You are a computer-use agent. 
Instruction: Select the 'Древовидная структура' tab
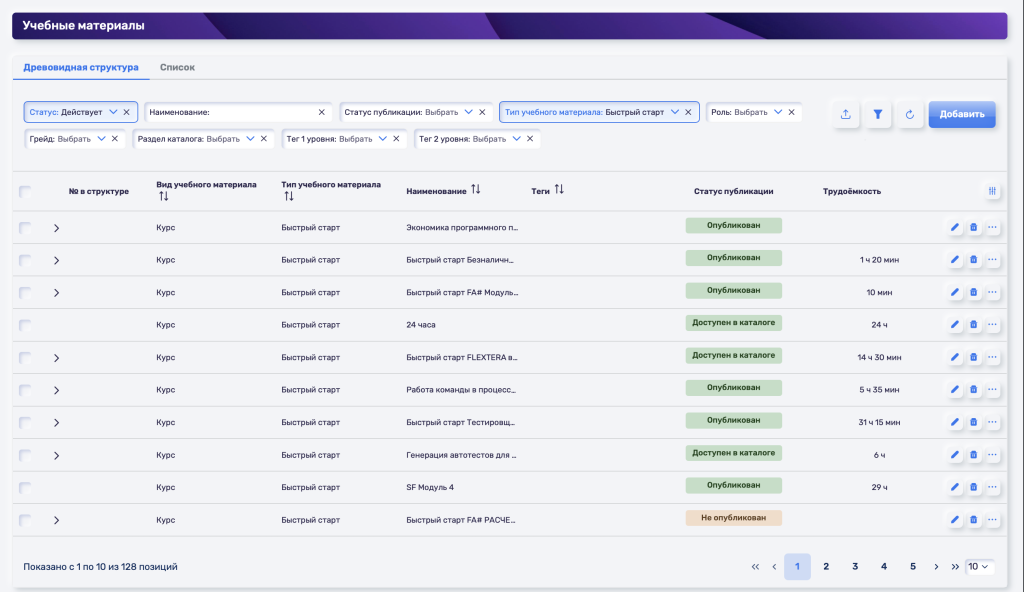pos(80,67)
